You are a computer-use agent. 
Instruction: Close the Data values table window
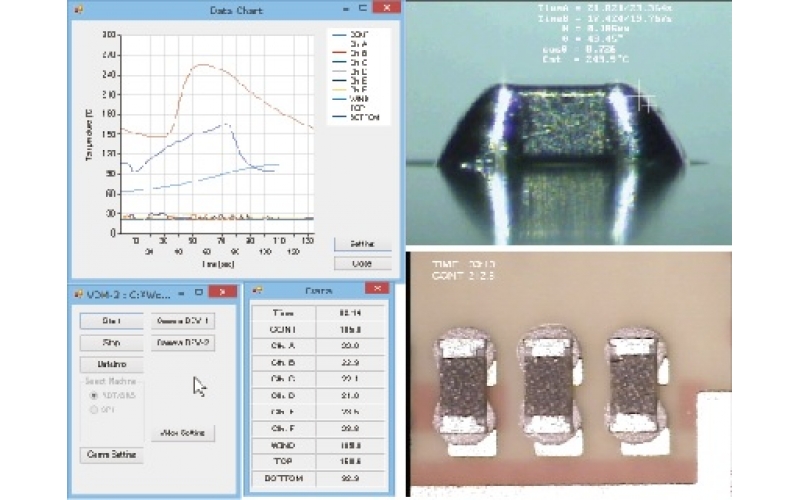[x=376, y=289]
